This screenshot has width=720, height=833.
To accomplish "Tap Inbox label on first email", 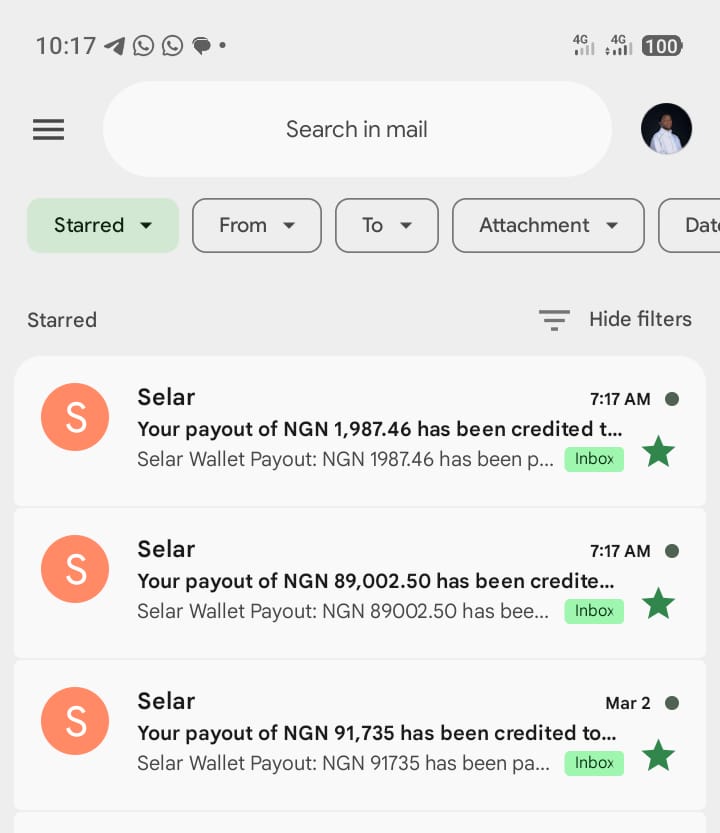I will tap(594, 459).
